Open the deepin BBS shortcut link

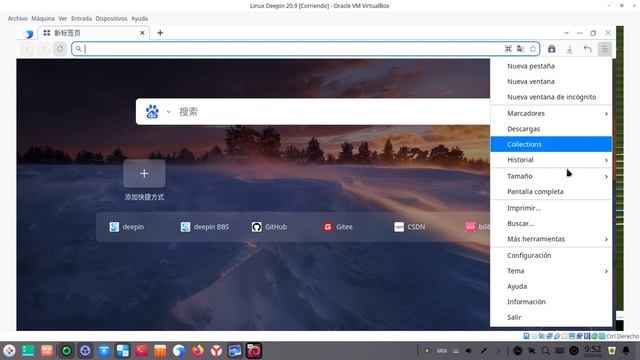204,227
